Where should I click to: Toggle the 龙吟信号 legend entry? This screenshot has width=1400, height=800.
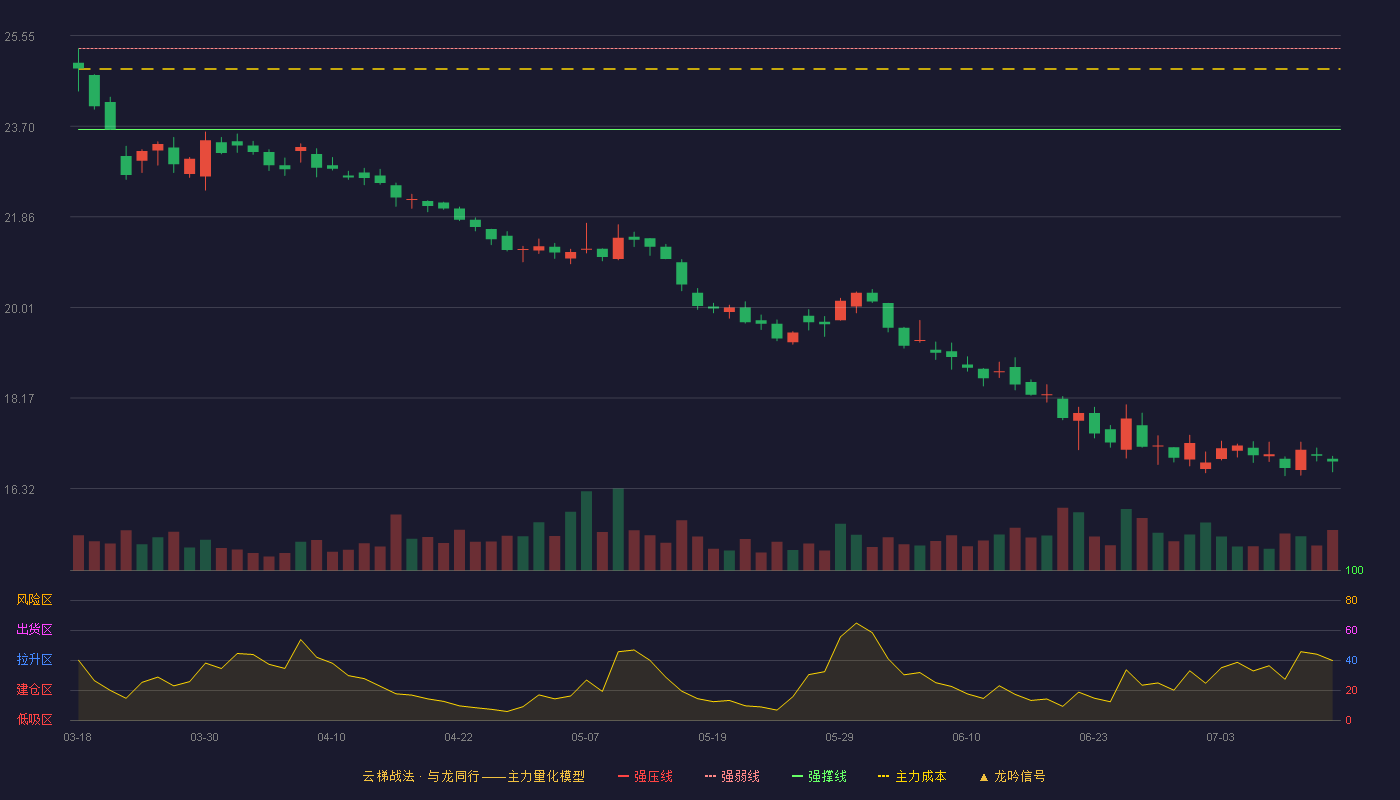tap(1011, 776)
